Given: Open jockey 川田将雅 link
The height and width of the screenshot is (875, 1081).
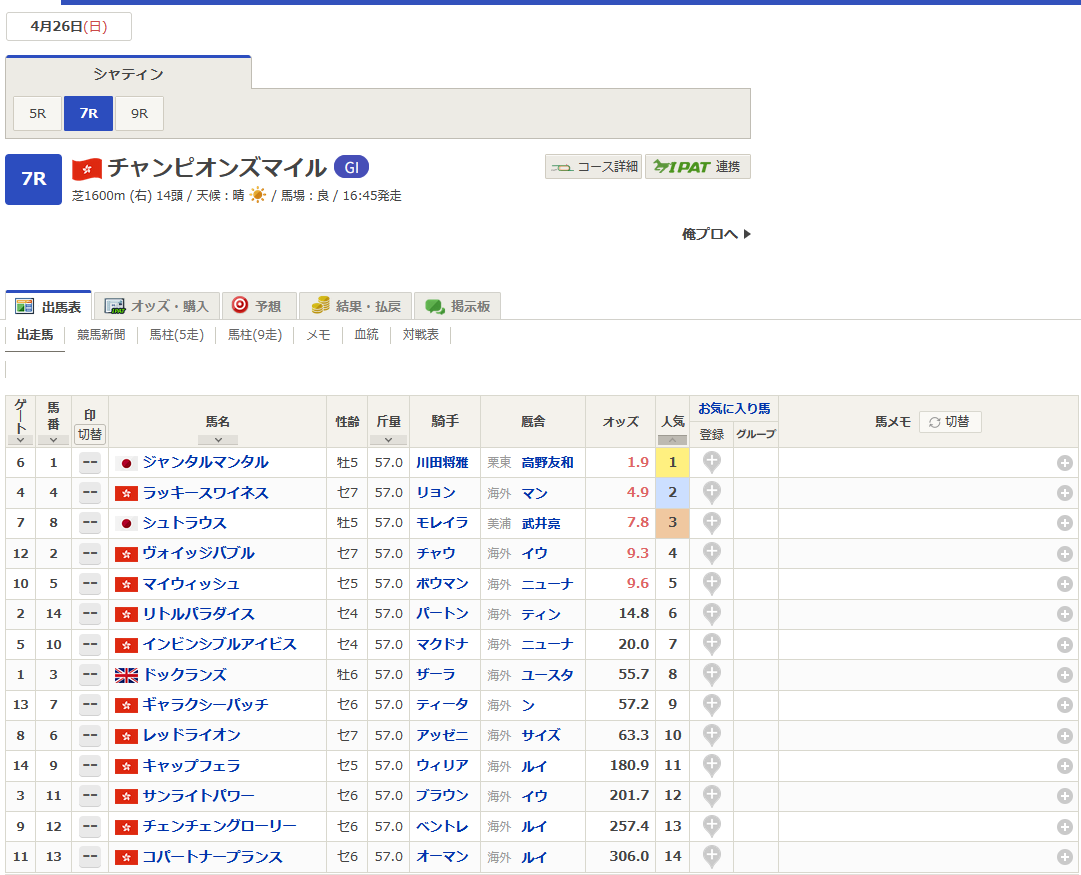Looking at the screenshot, I should tap(442, 463).
